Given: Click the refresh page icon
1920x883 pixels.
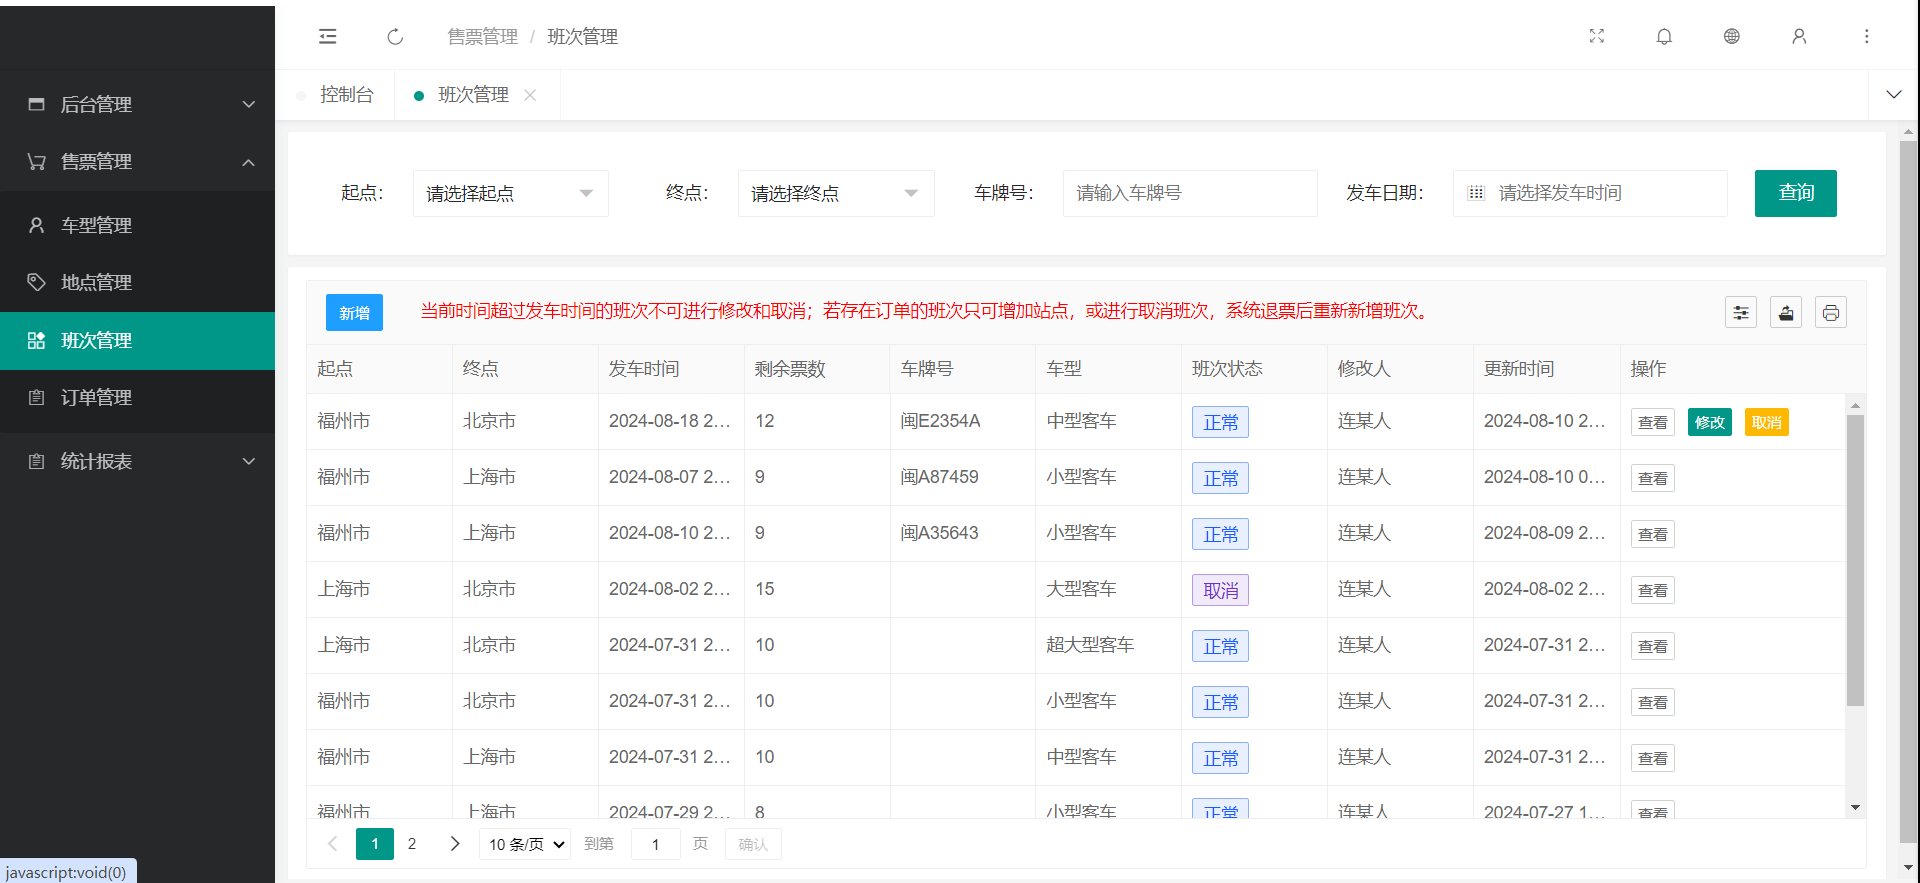Looking at the screenshot, I should pos(395,37).
